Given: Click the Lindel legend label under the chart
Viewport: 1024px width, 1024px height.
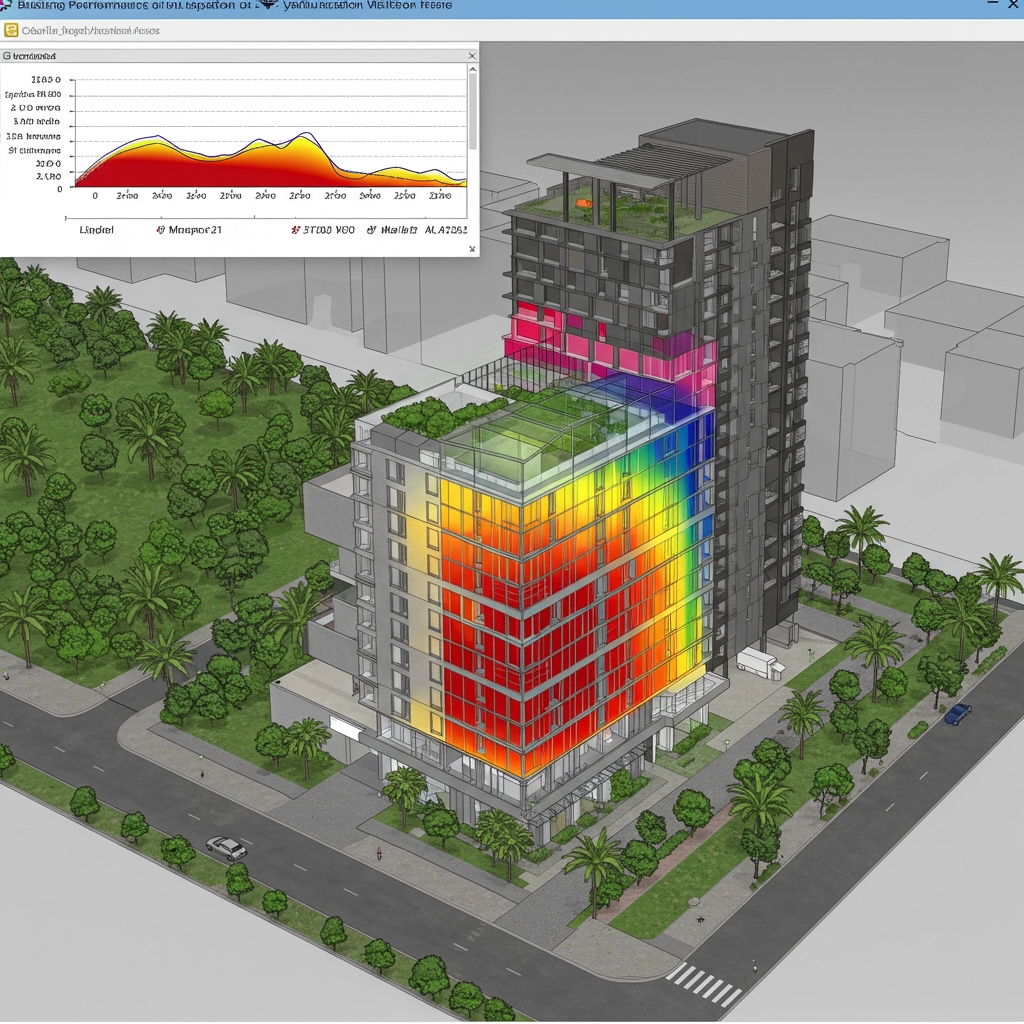Looking at the screenshot, I should tap(97, 230).
